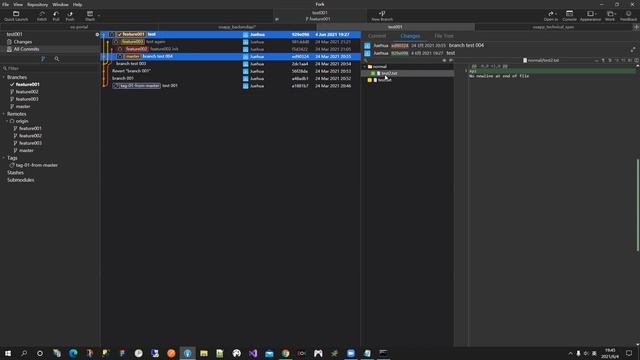Open the Quick Launch toolbar button
This screenshot has width=640, height=360.
click(16, 16)
